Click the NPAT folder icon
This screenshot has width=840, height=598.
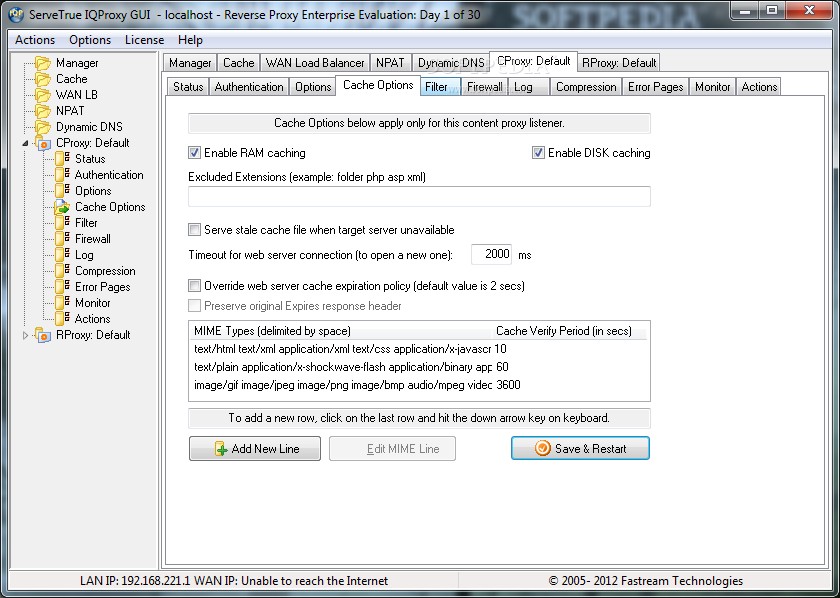coord(43,111)
